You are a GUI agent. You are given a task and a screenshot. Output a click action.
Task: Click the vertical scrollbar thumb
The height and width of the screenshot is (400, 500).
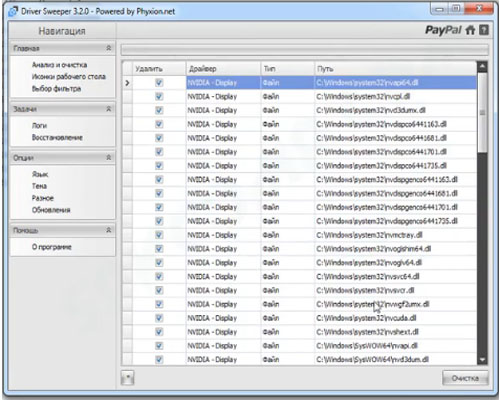tap(482, 113)
